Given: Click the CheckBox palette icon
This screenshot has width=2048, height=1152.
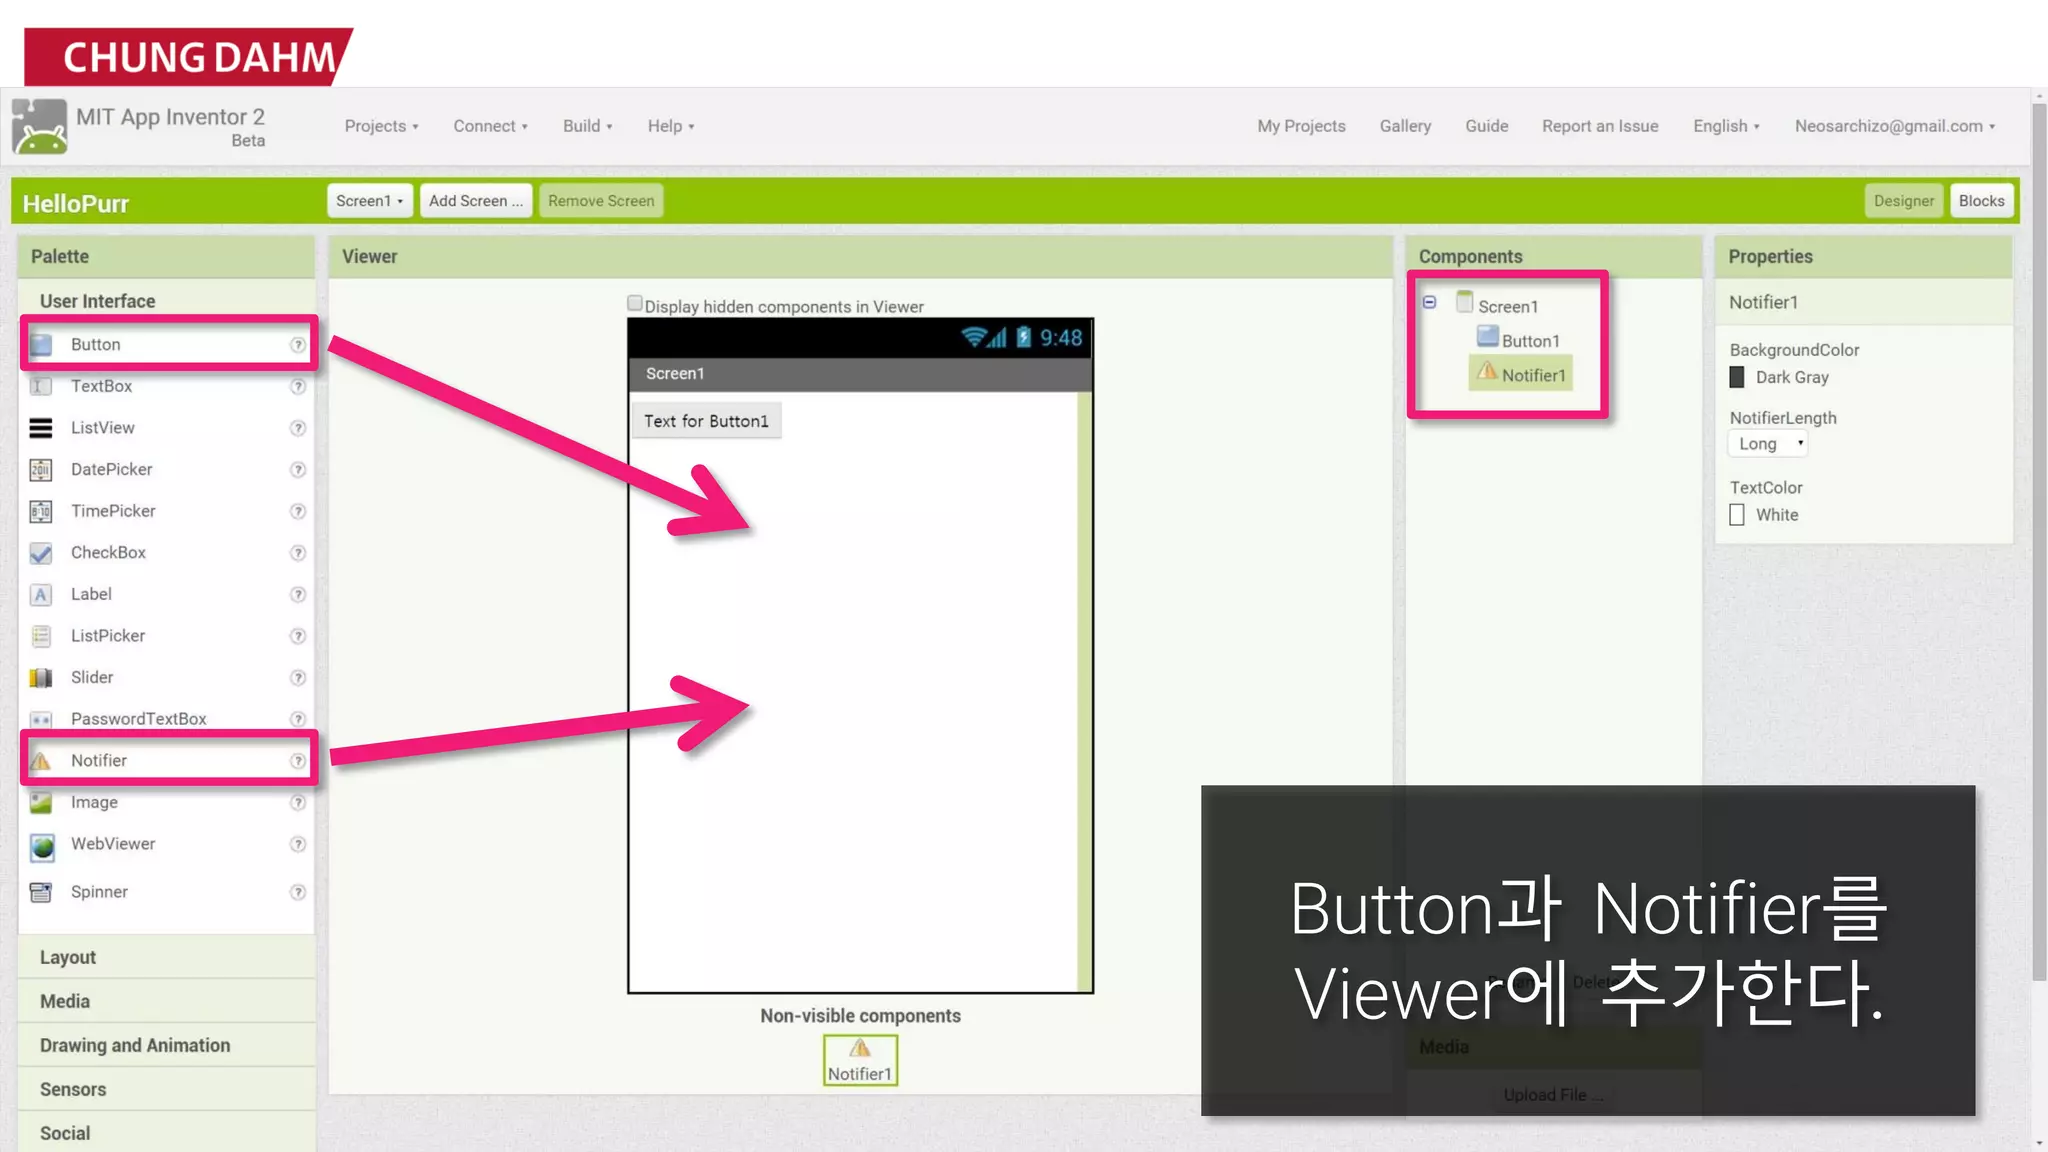Looking at the screenshot, I should point(41,553).
